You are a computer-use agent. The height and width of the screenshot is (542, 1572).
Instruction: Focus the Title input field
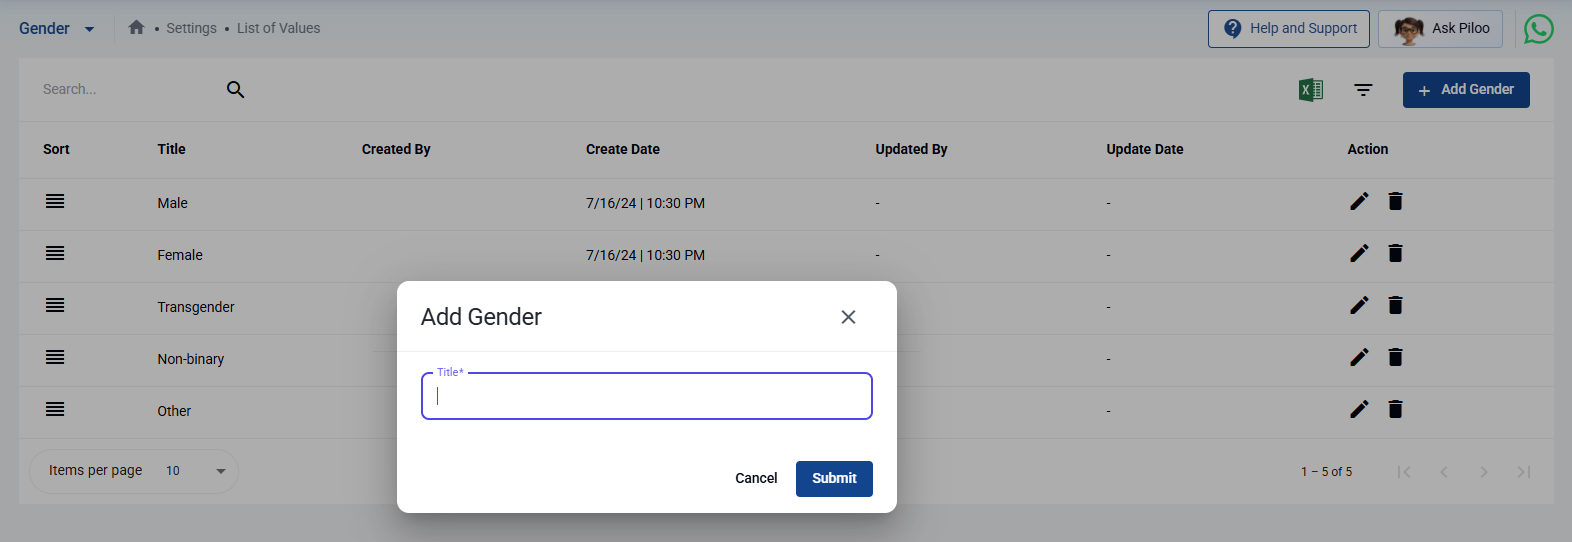(646, 397)
